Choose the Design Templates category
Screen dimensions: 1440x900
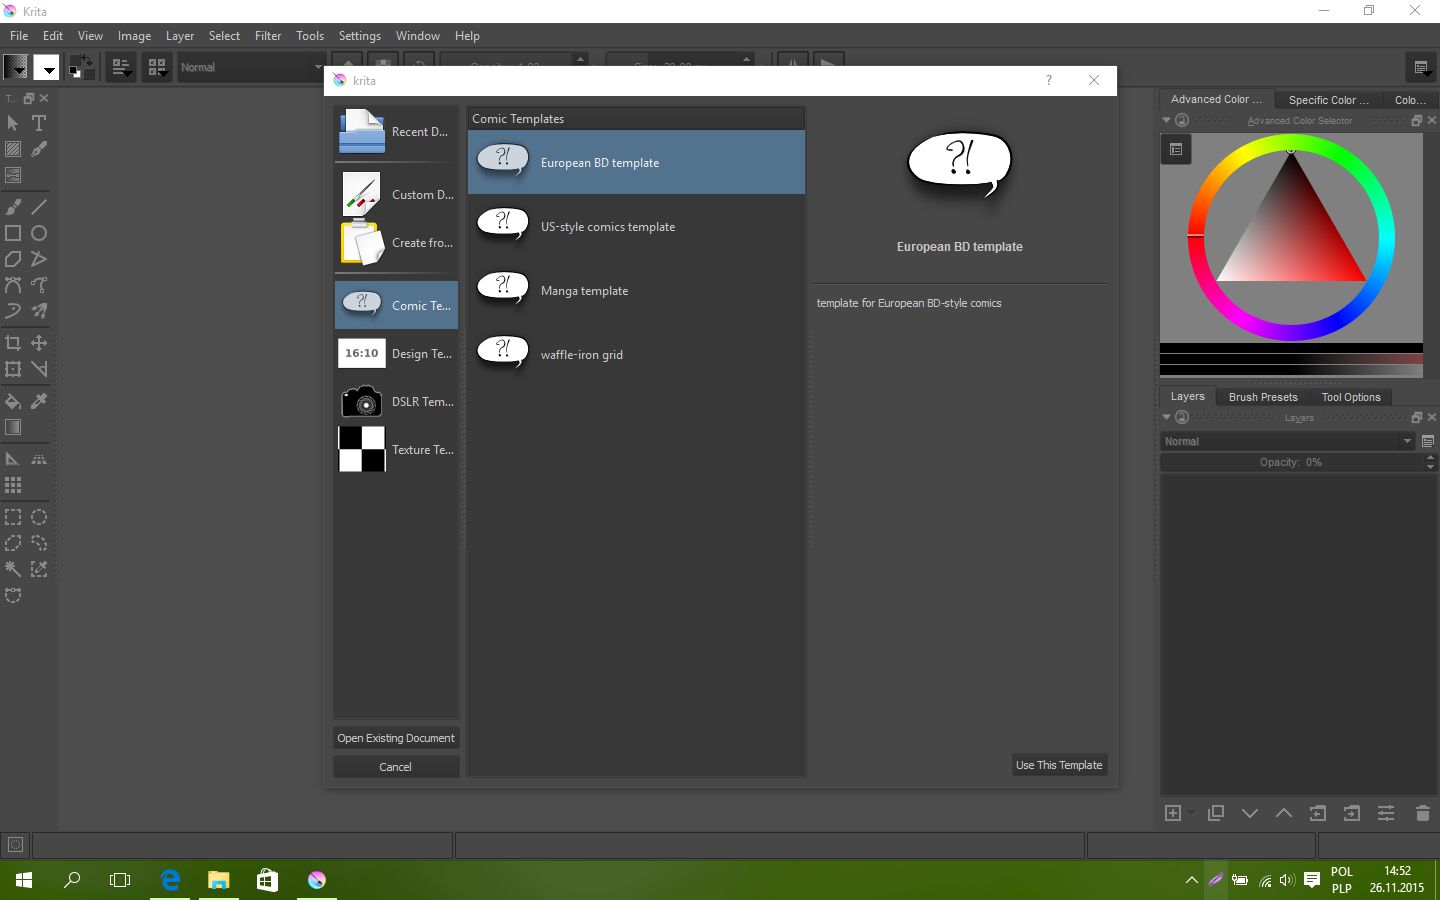click(397, 353)
